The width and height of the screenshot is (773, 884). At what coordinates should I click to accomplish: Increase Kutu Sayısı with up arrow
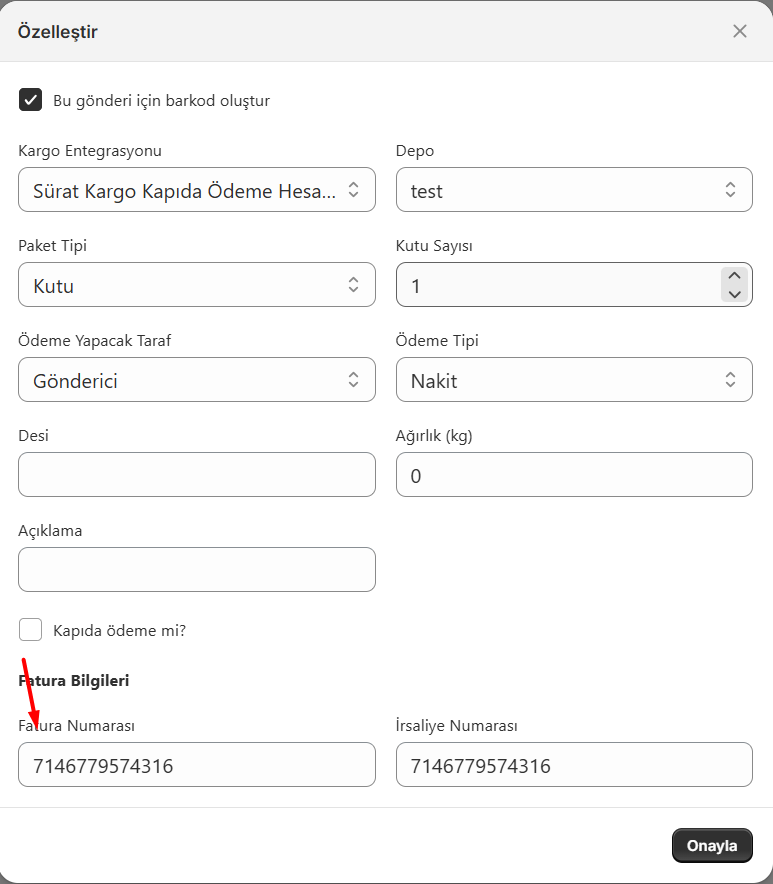tap(735, 276)
